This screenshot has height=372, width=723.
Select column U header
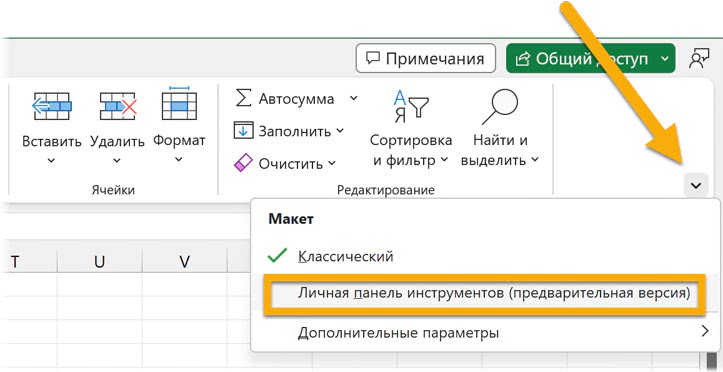click(x=100, y=262)
